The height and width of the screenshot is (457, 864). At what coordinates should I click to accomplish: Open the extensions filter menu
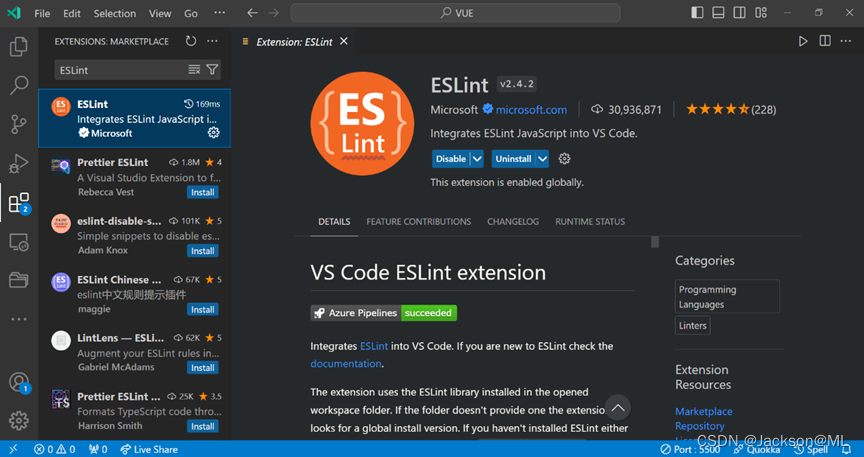(212, 69)
